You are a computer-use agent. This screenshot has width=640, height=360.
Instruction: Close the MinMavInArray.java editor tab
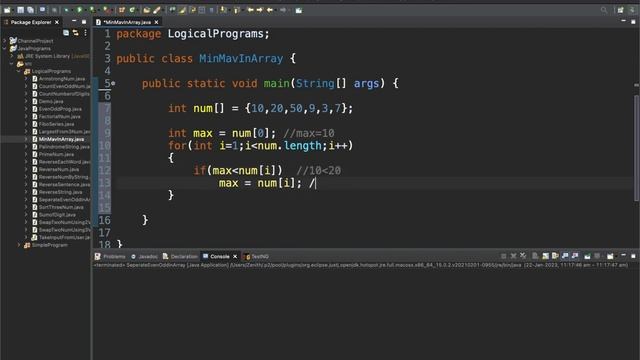point(156,22)
